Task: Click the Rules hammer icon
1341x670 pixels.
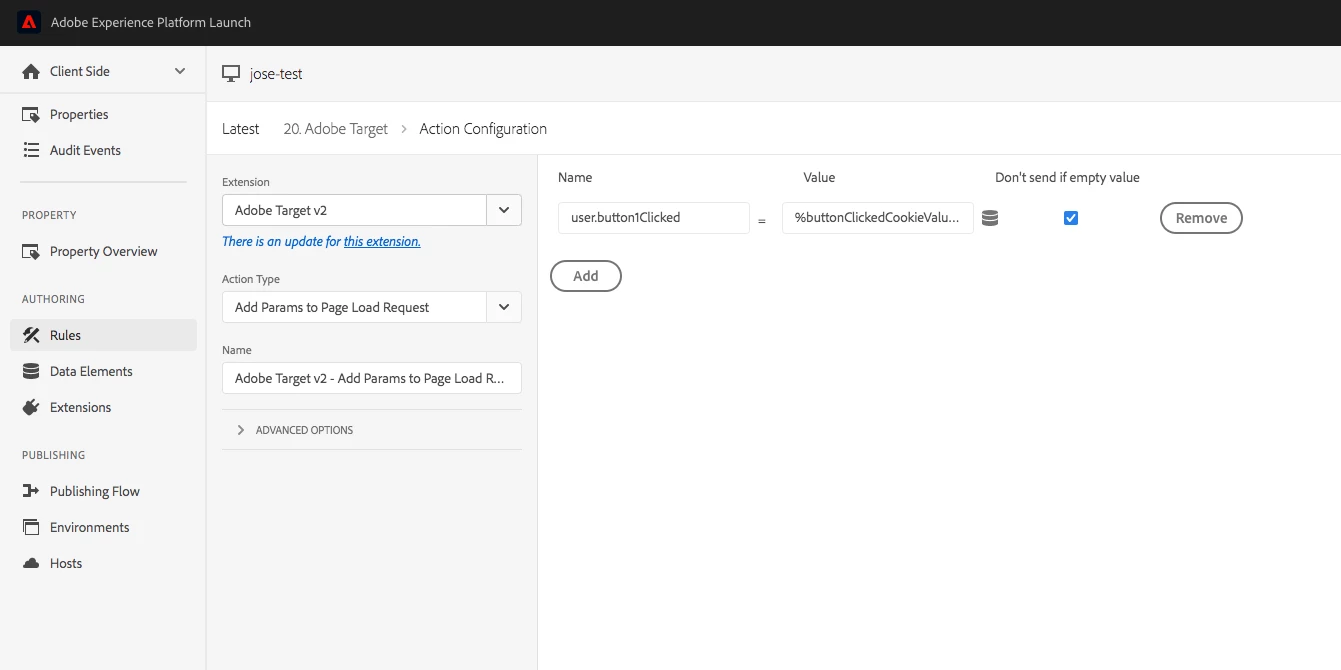Action: pyautogui.click(x=31, y=335)
